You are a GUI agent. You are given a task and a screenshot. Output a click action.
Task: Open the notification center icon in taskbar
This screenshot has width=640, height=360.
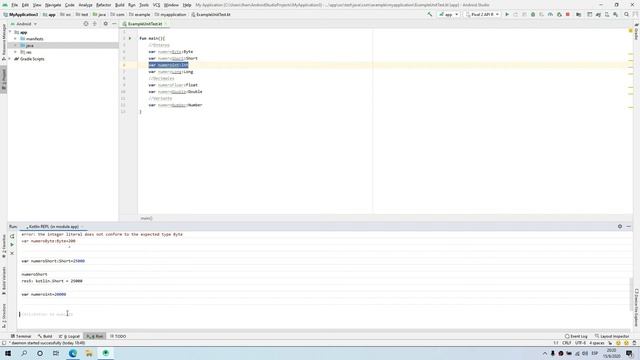629,353
